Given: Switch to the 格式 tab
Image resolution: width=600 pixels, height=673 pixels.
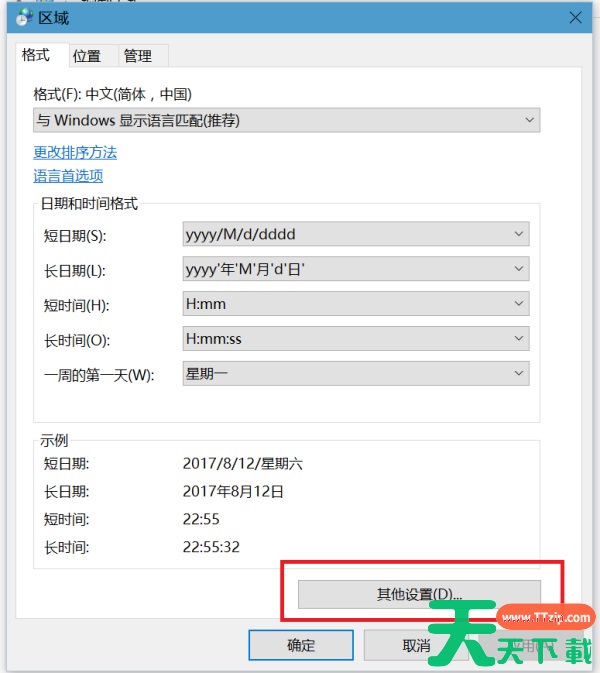Looking at the screenshot, I should [36, 56].
